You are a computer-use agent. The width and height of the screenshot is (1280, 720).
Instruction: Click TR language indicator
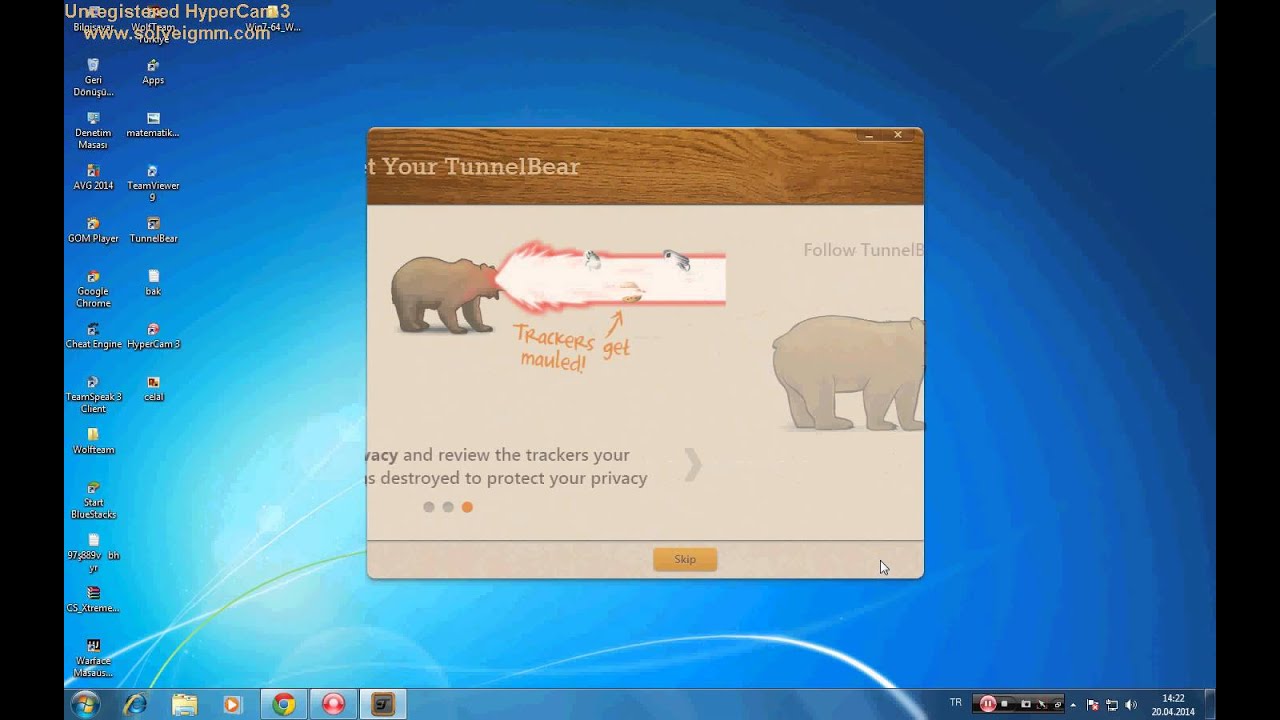[955, 703]
